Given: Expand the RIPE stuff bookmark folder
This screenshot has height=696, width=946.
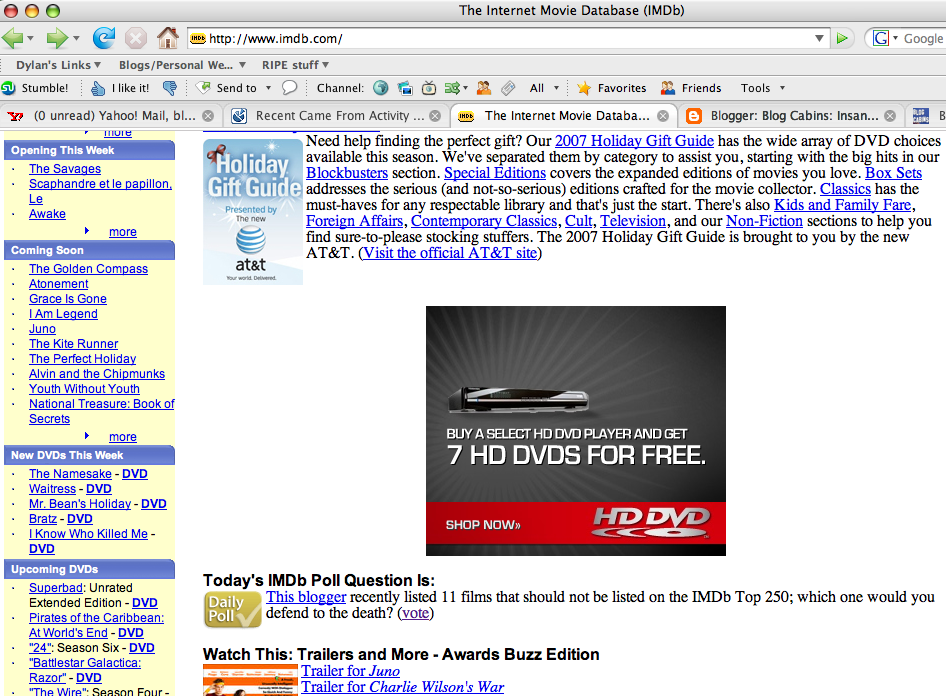Looking at the screenshot, I should (x=296, y=65).
